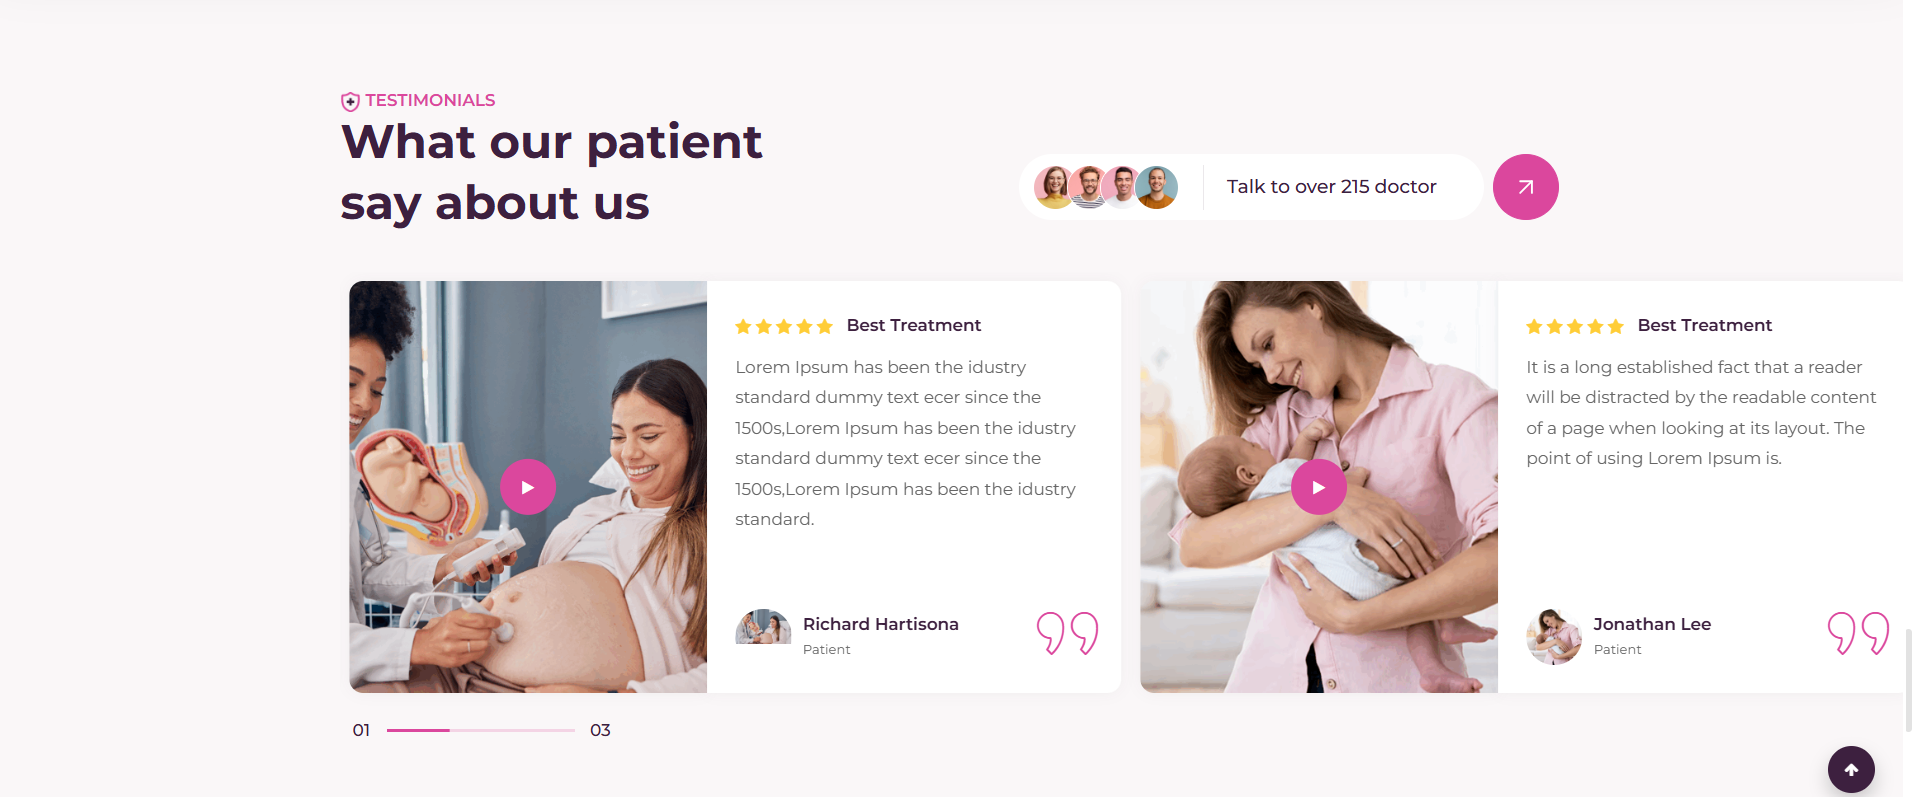Click Jonathan Lee's avatar thumbnail
Image resolution: width=1912 pixels, height=797 pixels.
[x=1554, y=636]
